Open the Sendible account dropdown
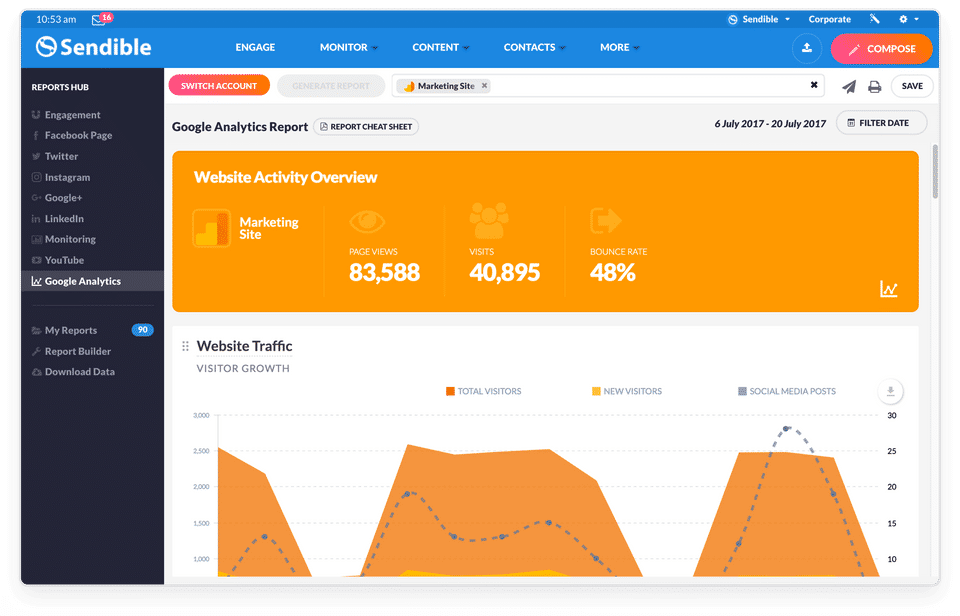 [x=759, y=19]
